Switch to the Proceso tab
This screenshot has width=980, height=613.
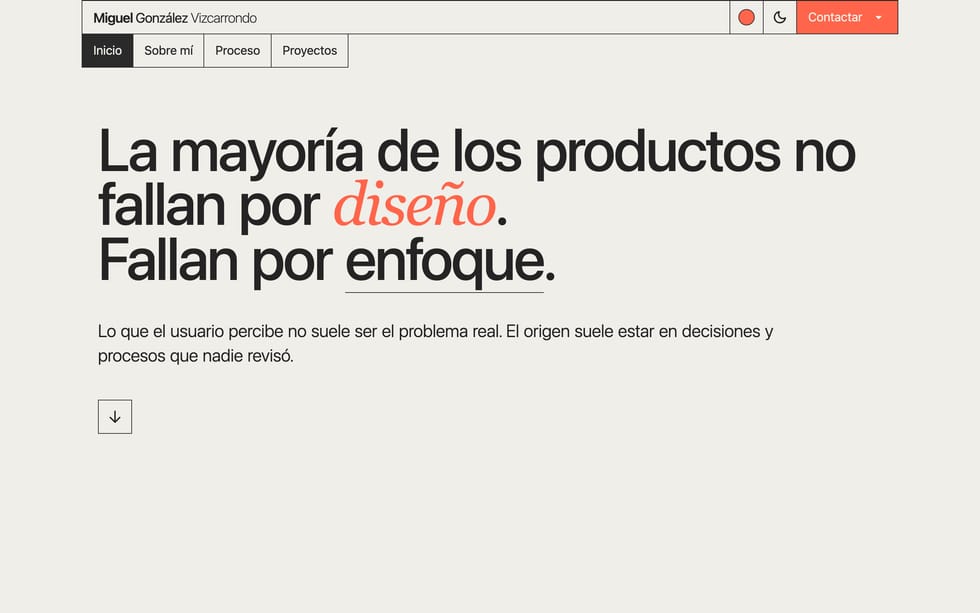(238, 51)
